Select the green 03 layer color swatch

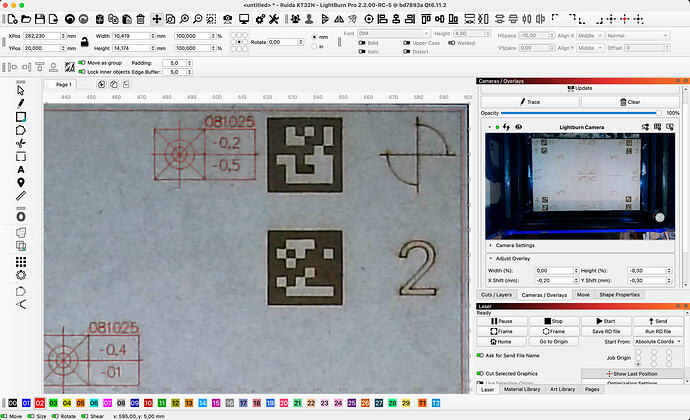53,403
